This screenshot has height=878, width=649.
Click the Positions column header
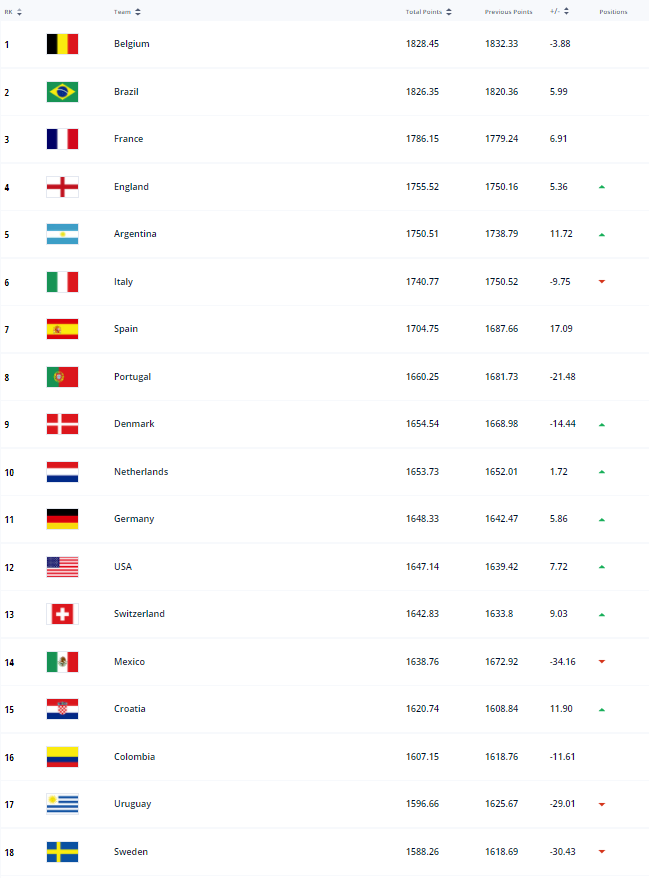[613, 12]
